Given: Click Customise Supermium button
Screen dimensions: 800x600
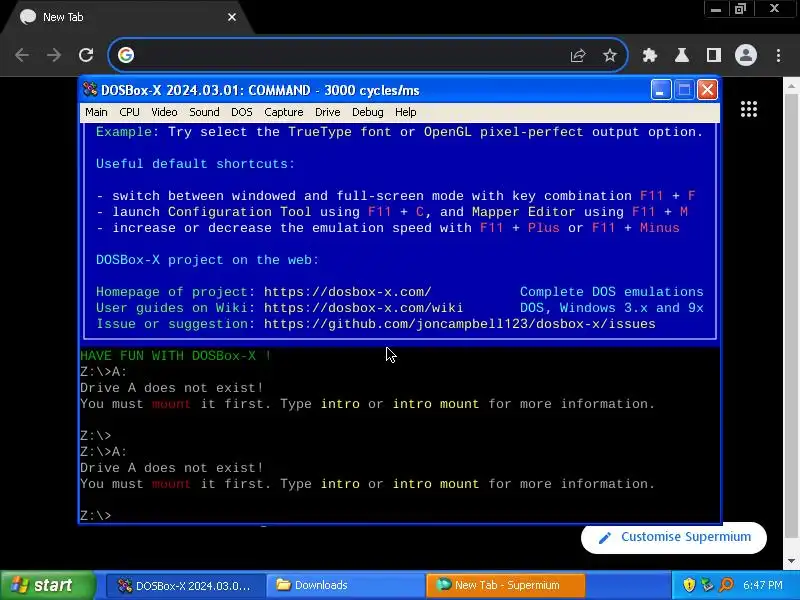Looking at the screenshot, I should 673,537.
